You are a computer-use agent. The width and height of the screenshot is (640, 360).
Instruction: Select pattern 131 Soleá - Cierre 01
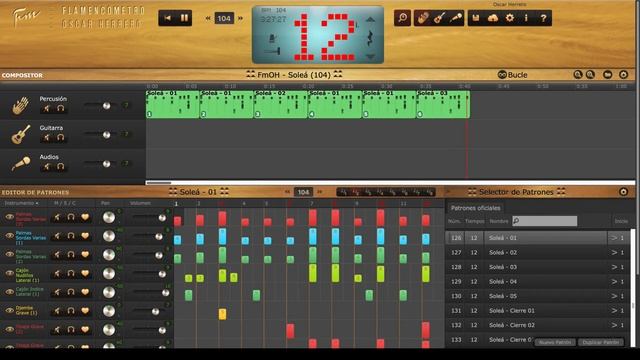pos(538,311)
